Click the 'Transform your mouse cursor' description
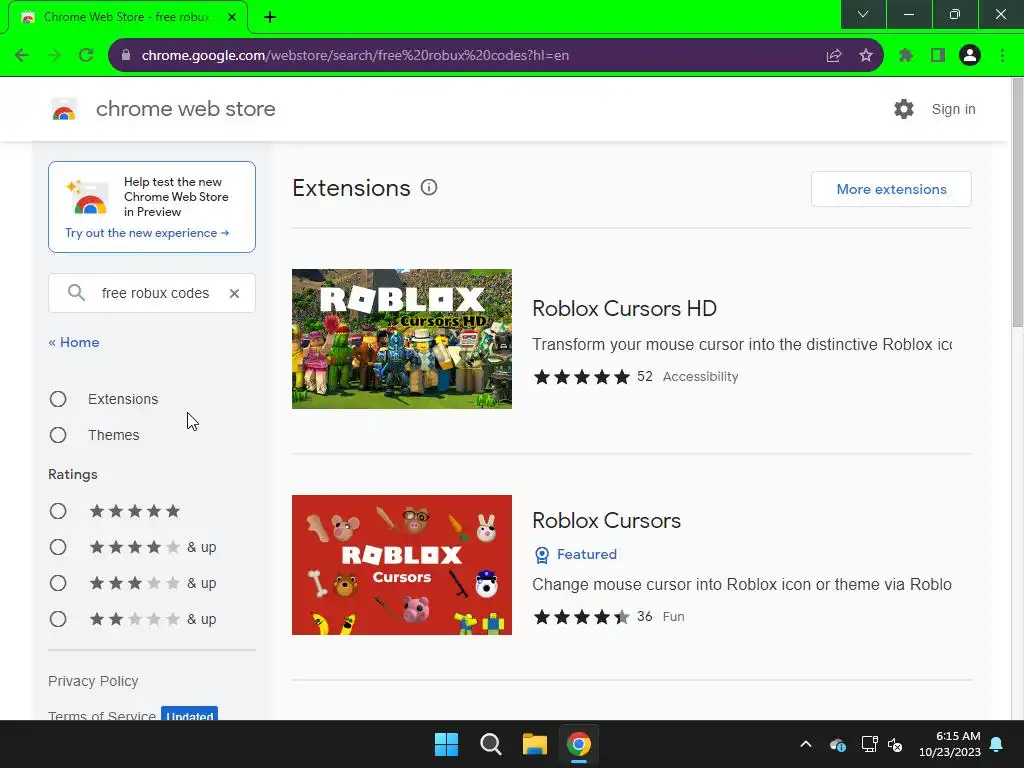1024x768 pixels. (x=742, y=344)
